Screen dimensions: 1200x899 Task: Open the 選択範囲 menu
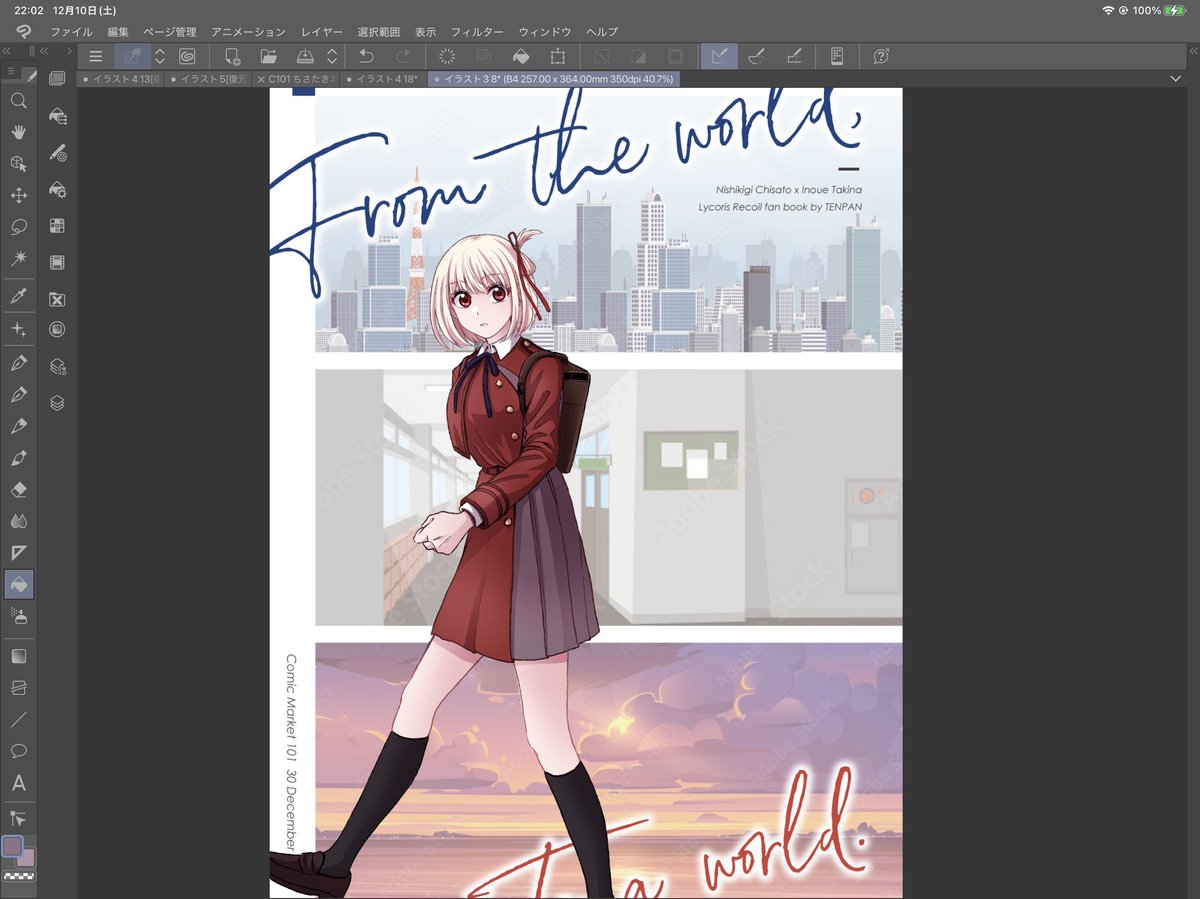378,32
